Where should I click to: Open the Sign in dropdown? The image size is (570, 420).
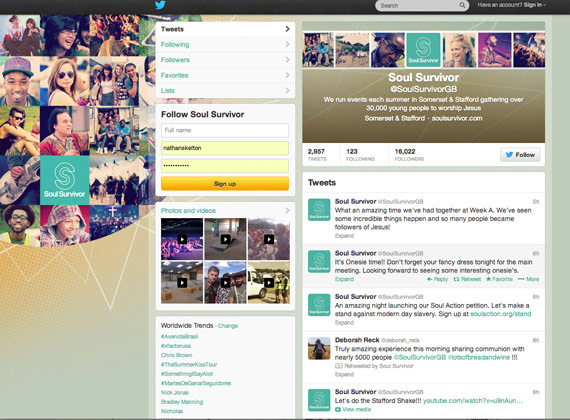(511, 5)
